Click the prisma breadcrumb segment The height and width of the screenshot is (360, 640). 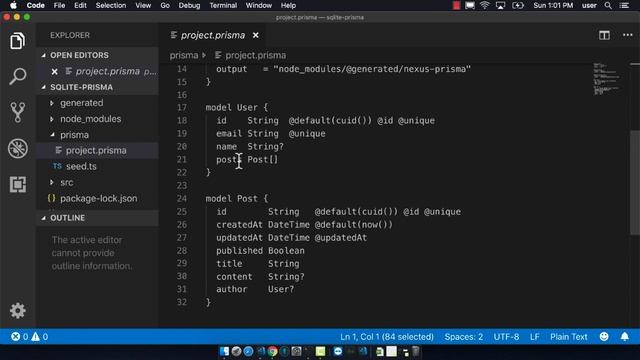click(x=184, y=55)
